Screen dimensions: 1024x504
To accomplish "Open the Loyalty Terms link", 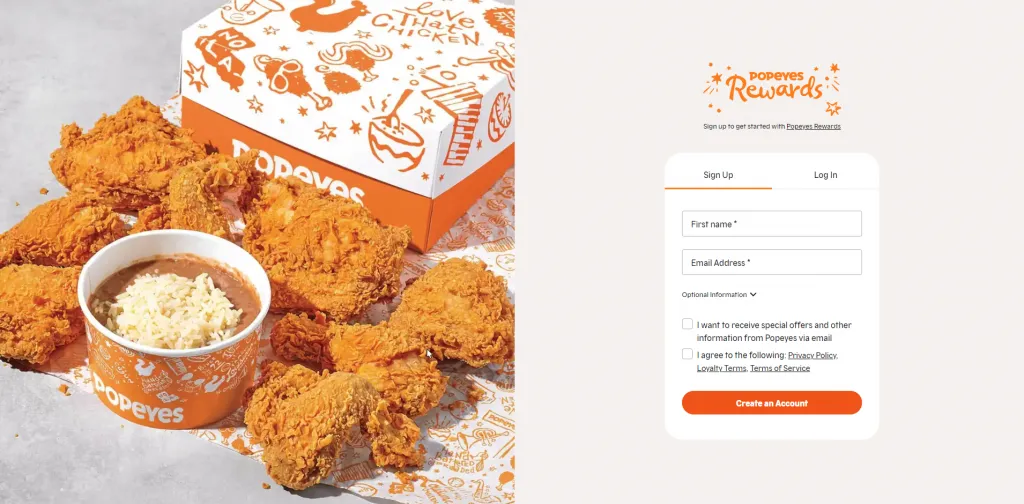I will [x=721, y=368].
